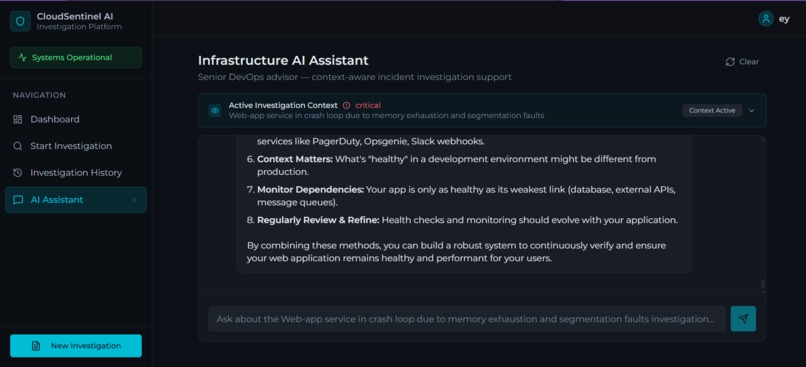
Task: Click the CloudSentinel shield logo icon
Action: (x=20, y=21)
